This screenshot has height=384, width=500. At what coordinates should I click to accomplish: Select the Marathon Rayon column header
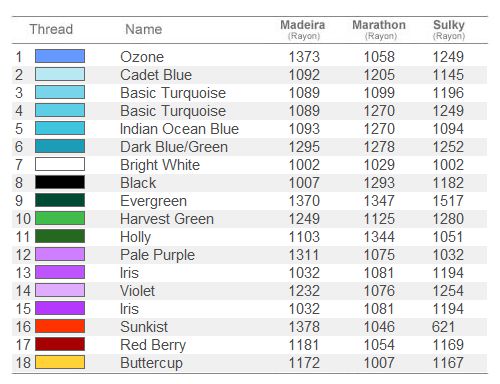coord(379,30)
